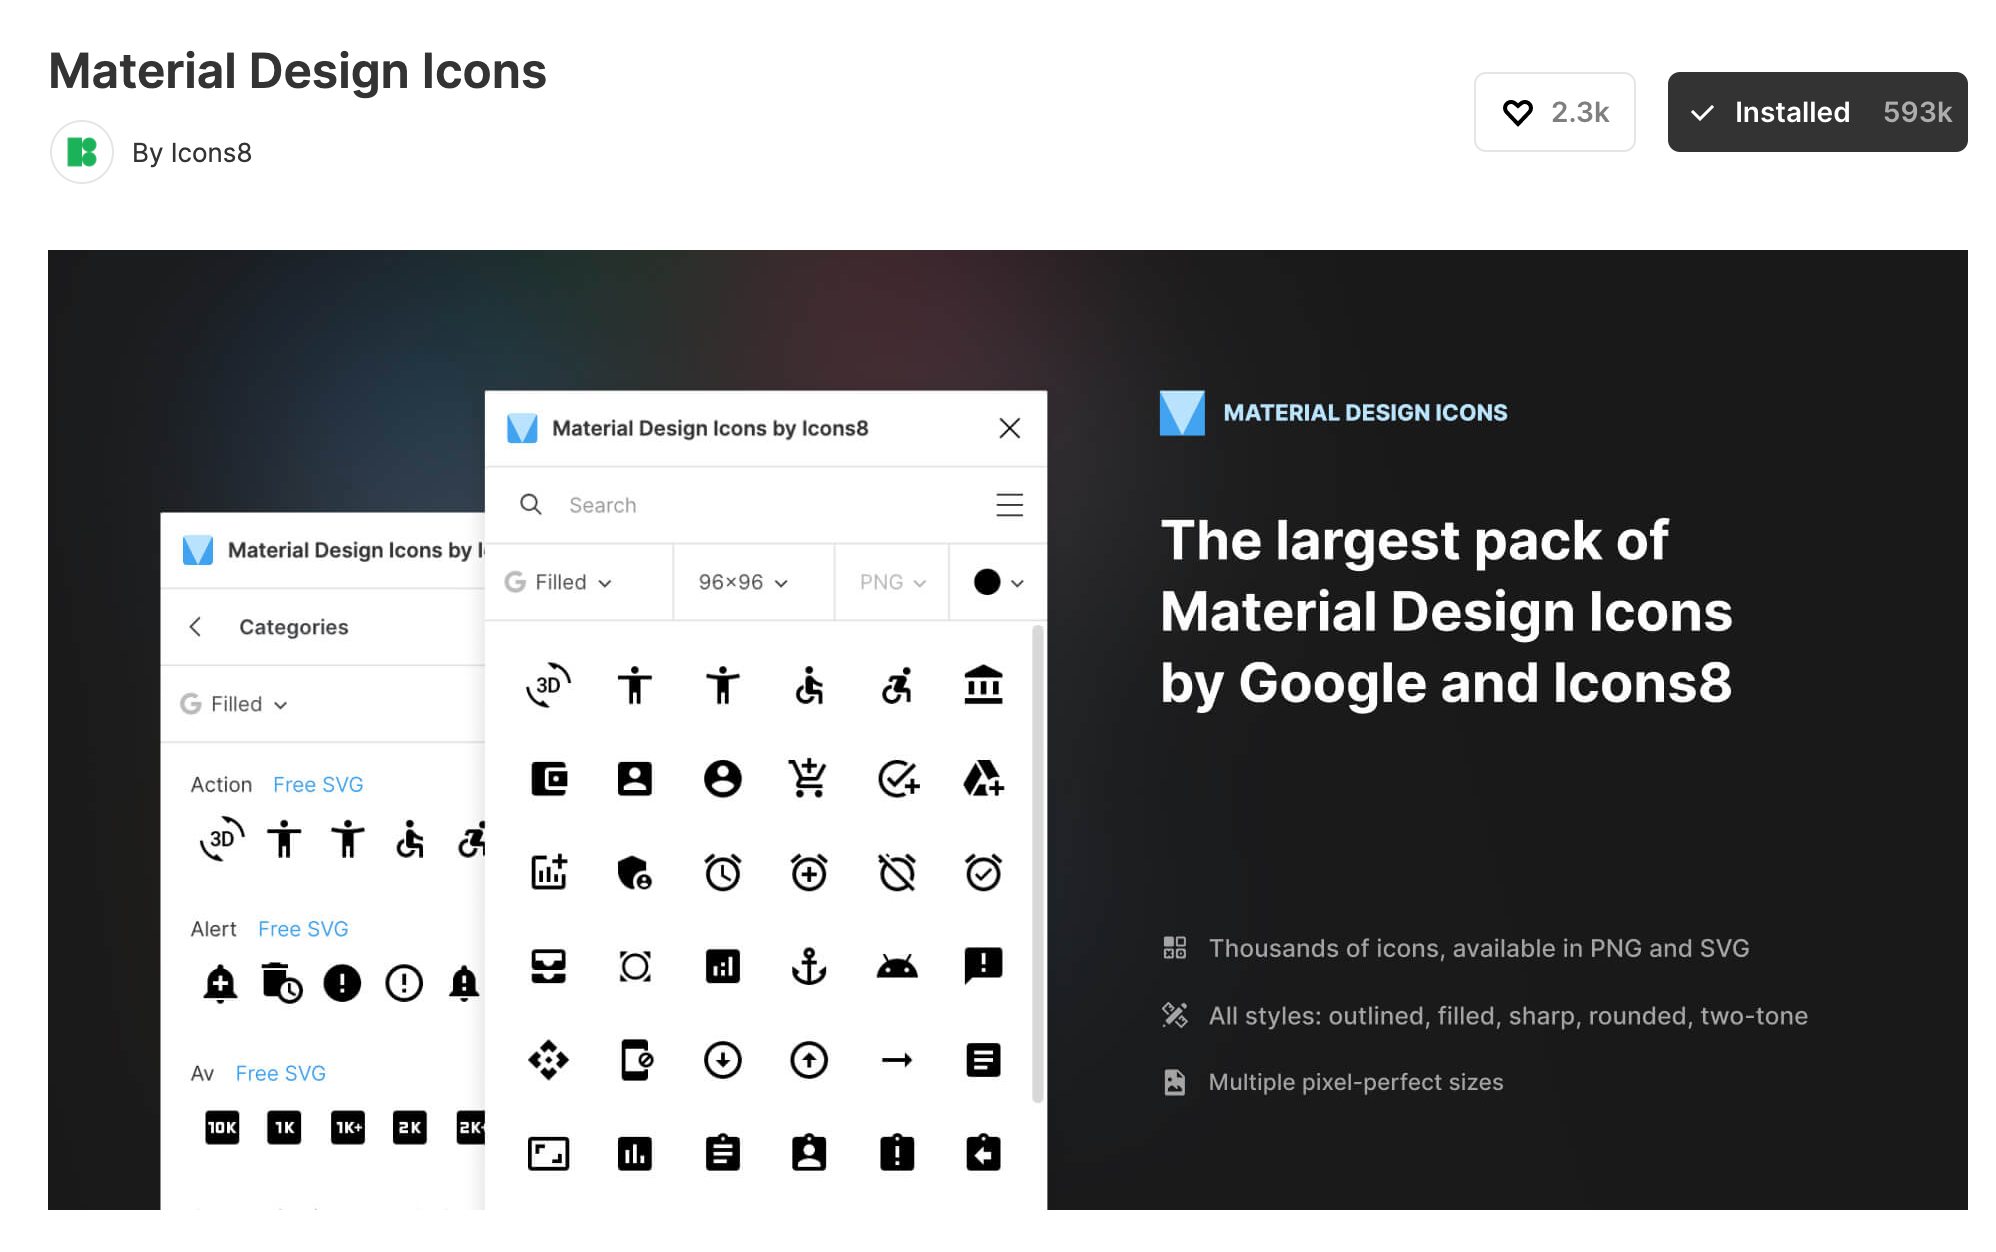This screenshot has height=1252, width=1996.
Task: Click the heart like button
Action: point(1553,112)
